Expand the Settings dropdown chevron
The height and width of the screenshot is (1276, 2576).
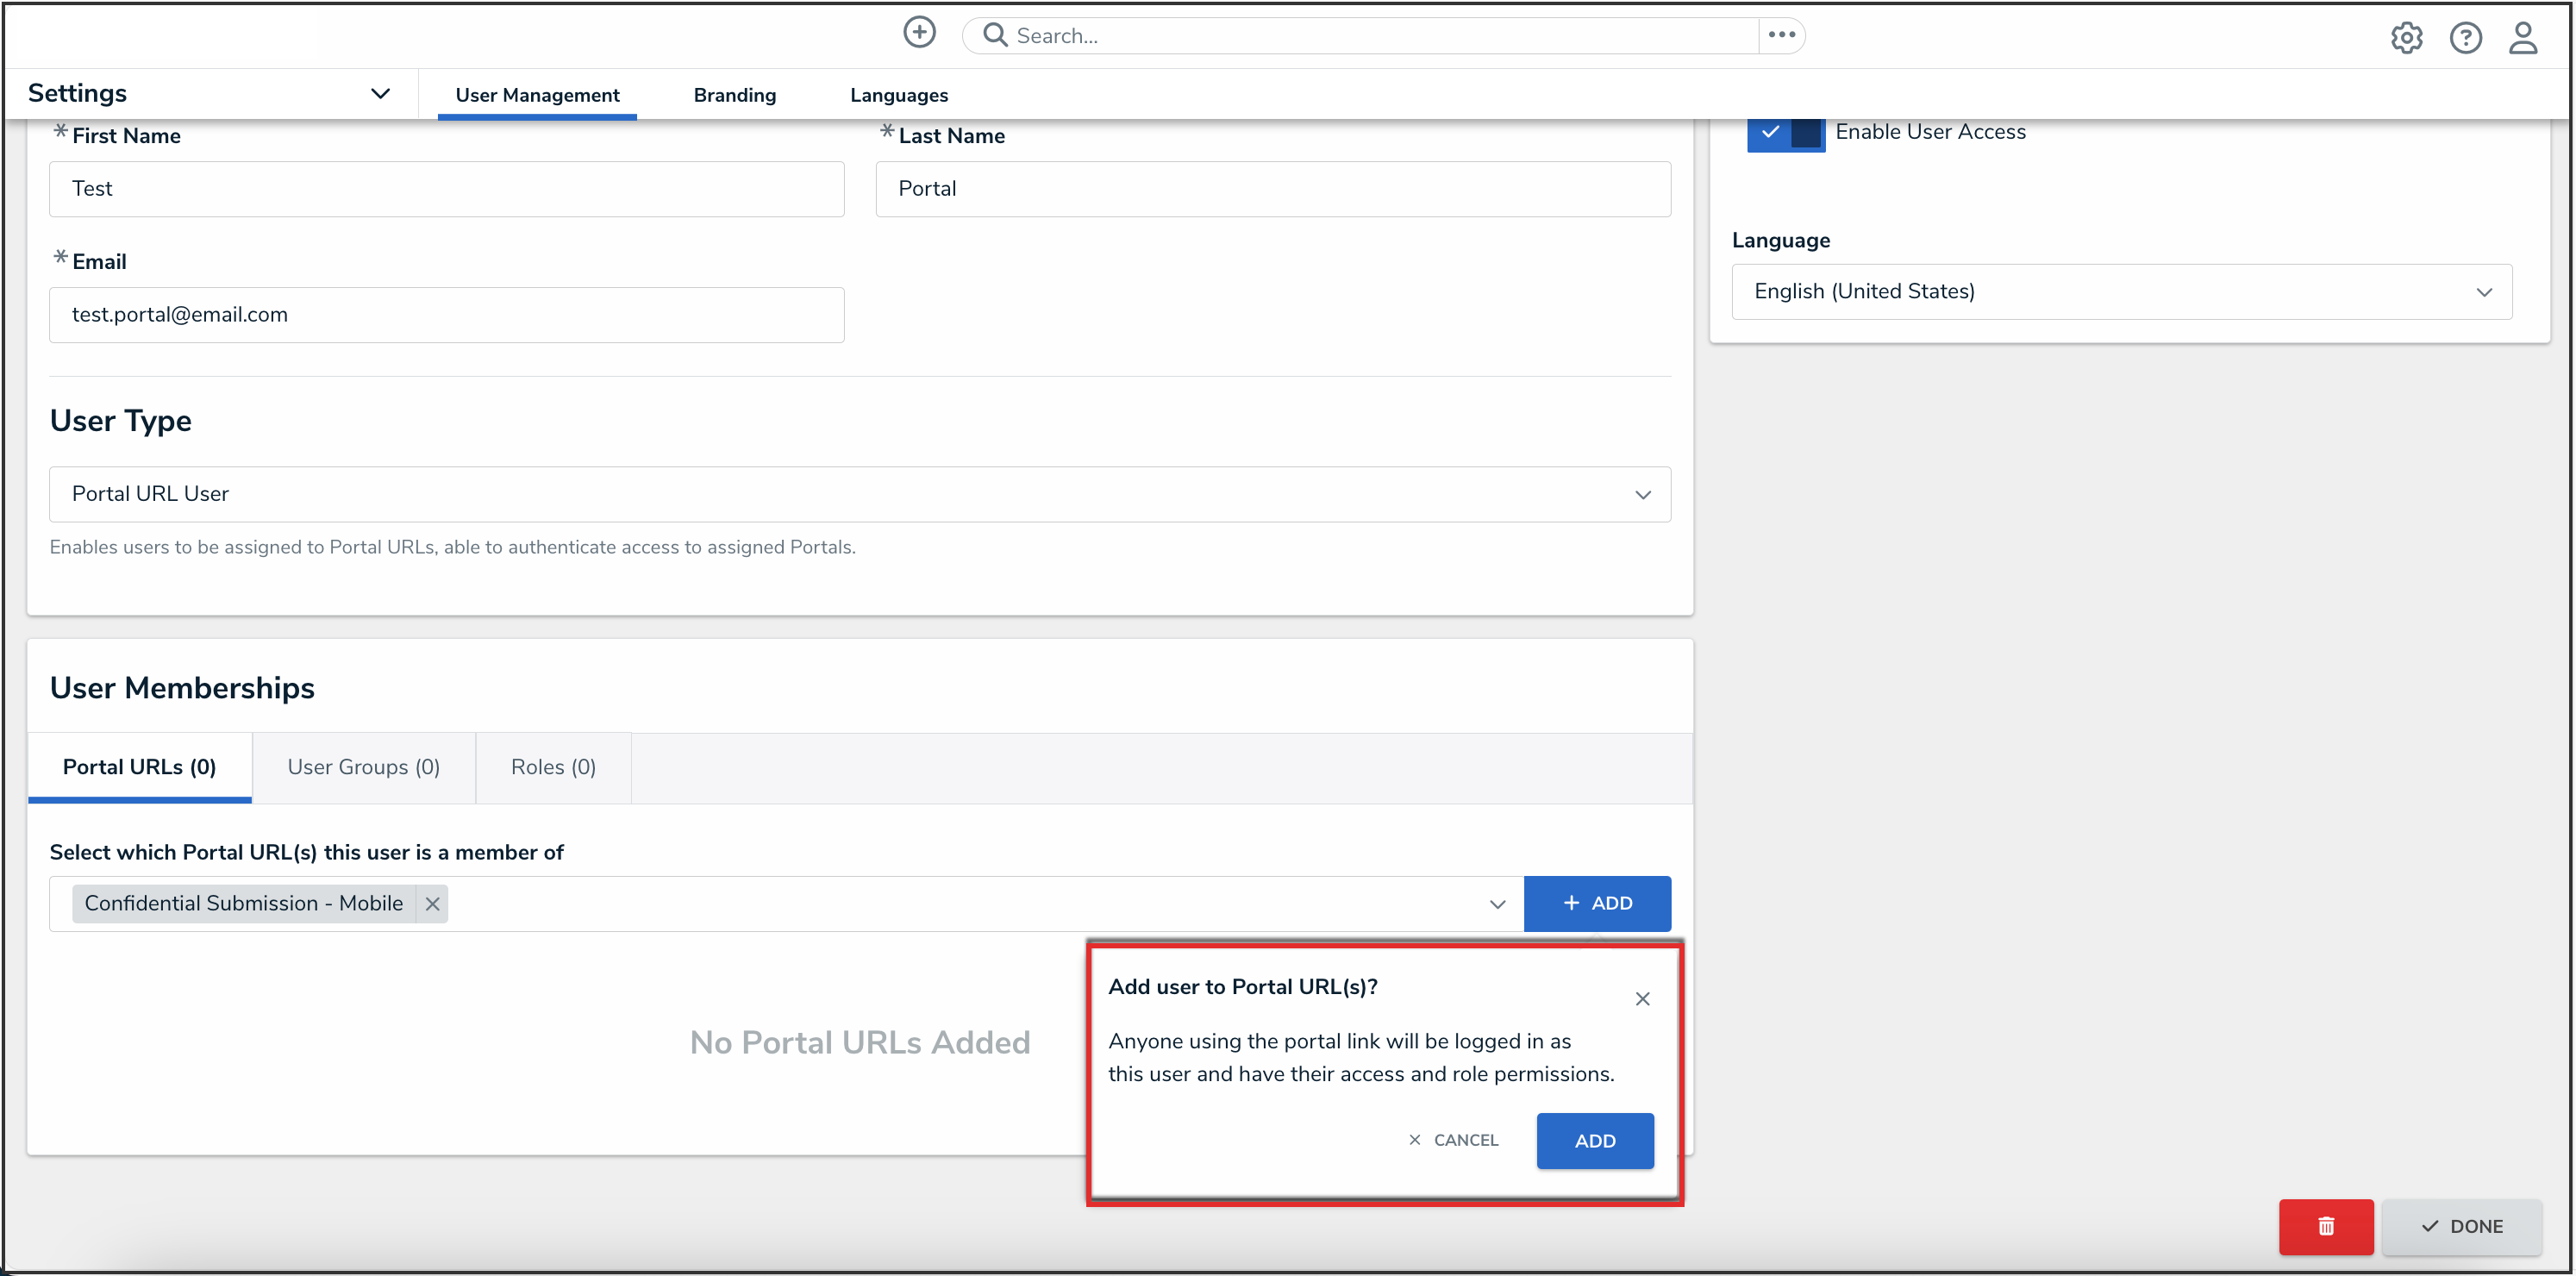380,94
